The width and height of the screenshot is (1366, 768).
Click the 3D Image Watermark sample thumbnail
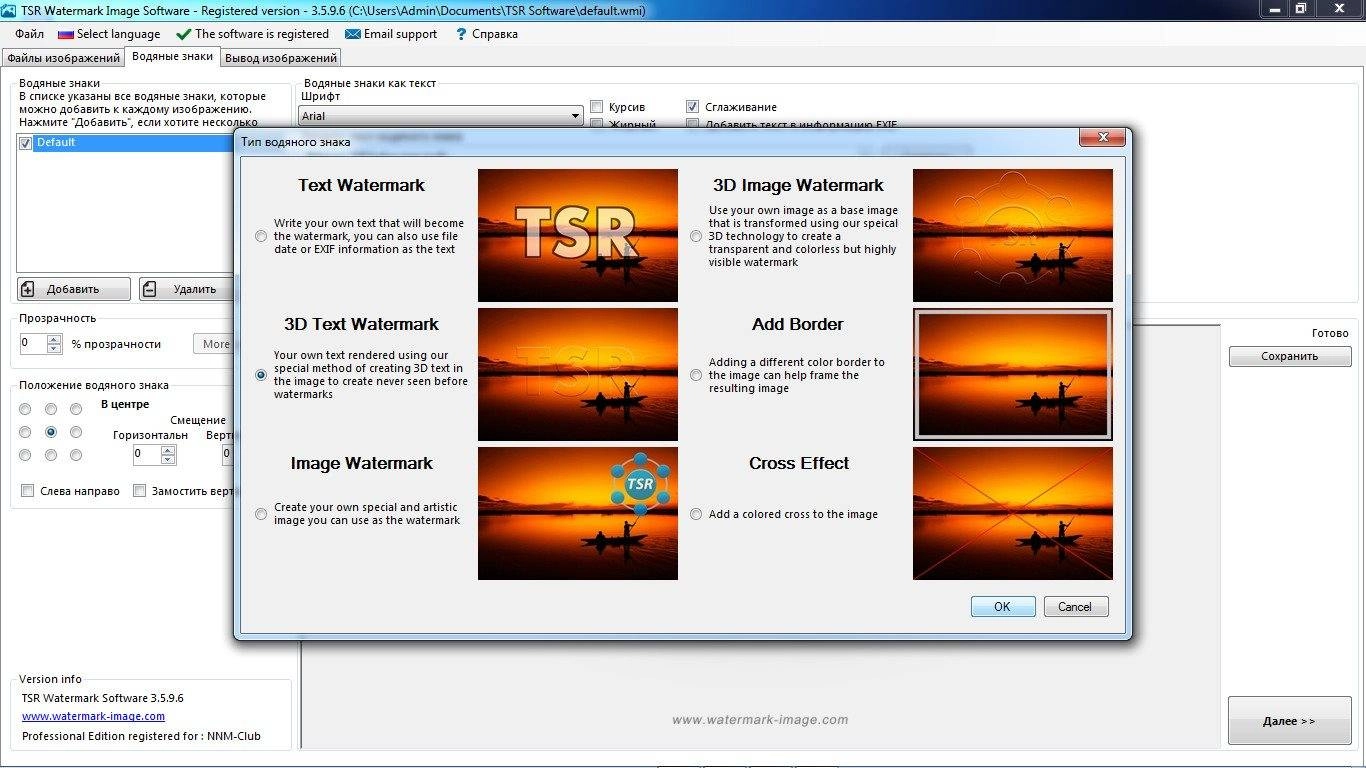point(1013,235)
